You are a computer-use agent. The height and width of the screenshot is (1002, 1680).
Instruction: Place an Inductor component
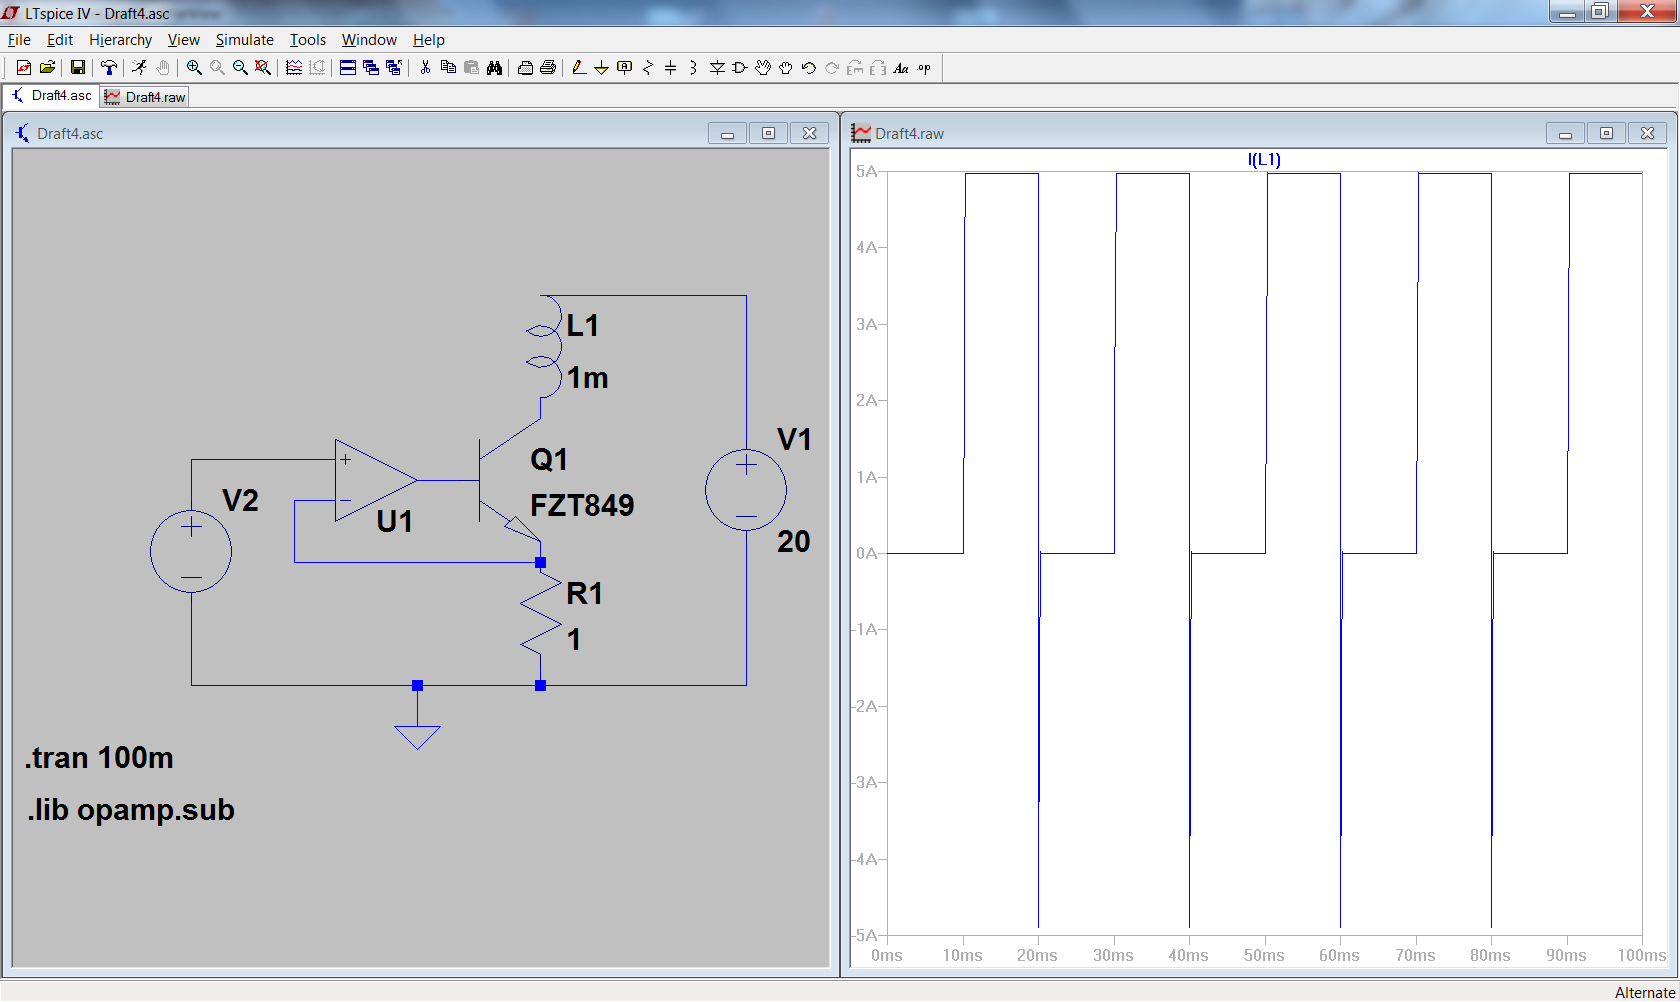click(693, 68)
